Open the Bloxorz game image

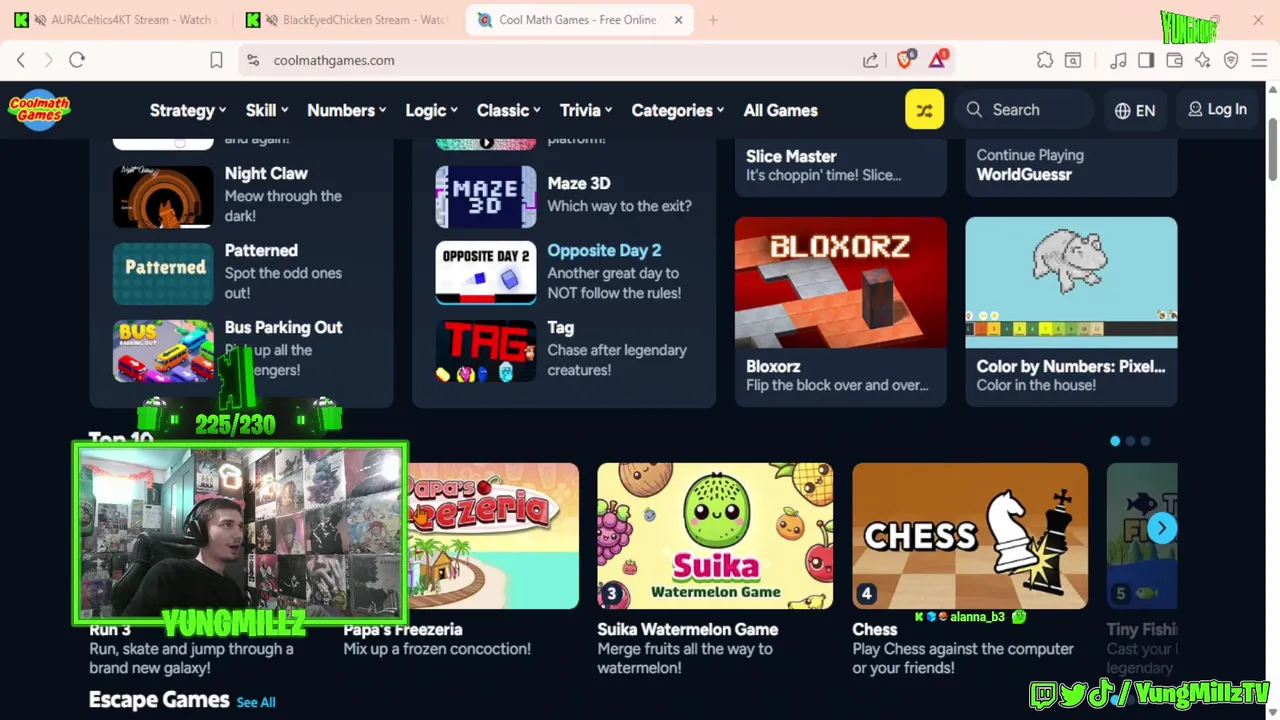point(841,282)
